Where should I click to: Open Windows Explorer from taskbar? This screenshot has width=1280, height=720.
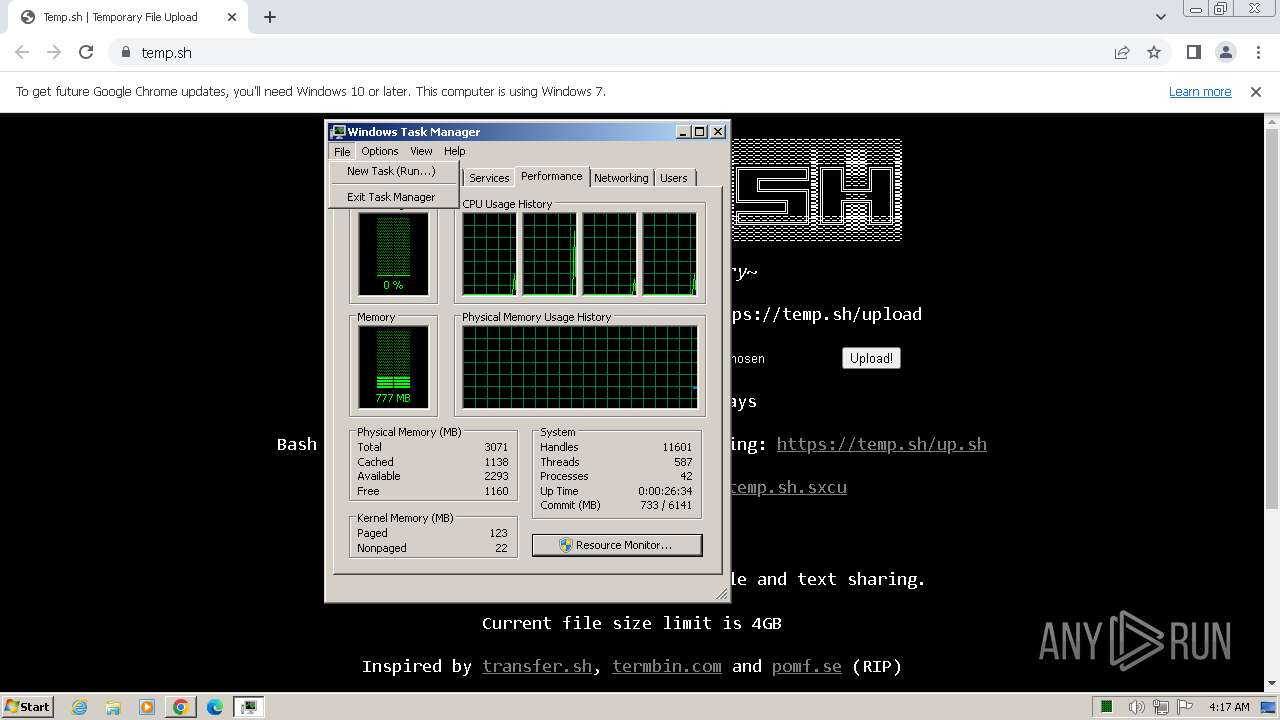113,707
